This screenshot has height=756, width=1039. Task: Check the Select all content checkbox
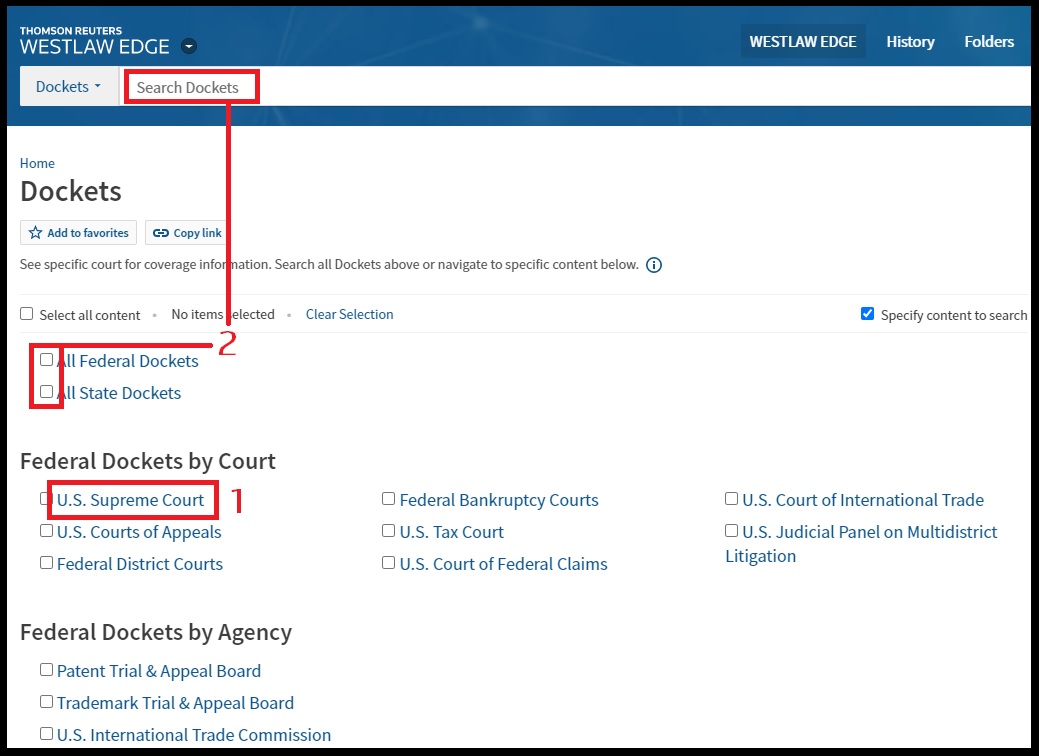click(x=27, y=314)
